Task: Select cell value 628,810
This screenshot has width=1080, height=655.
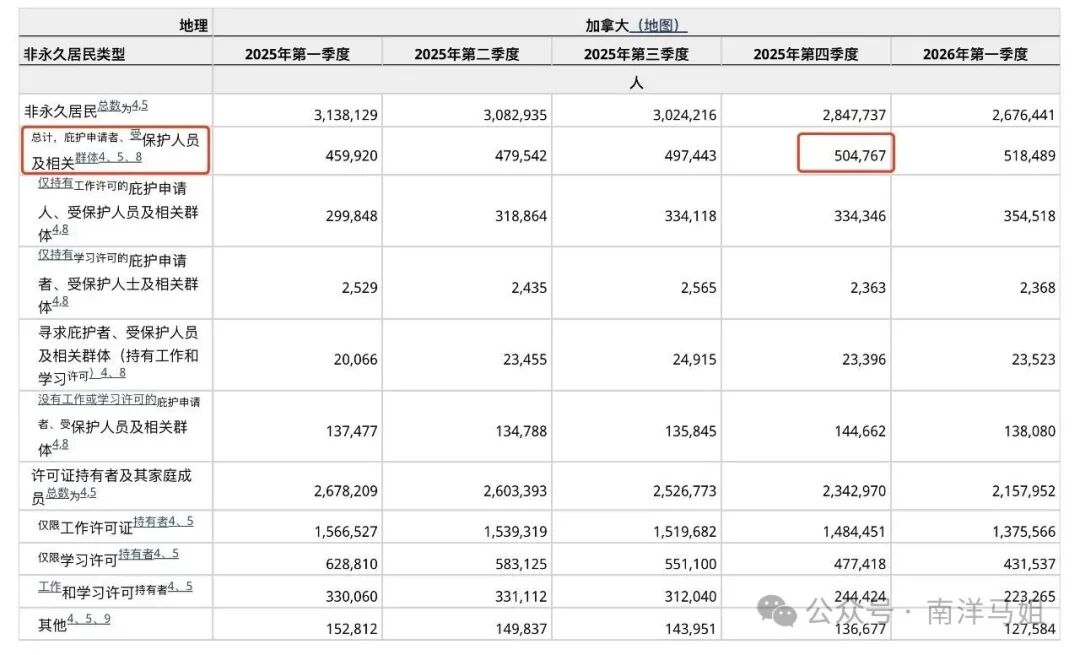Action: click(x=351, y=564)
